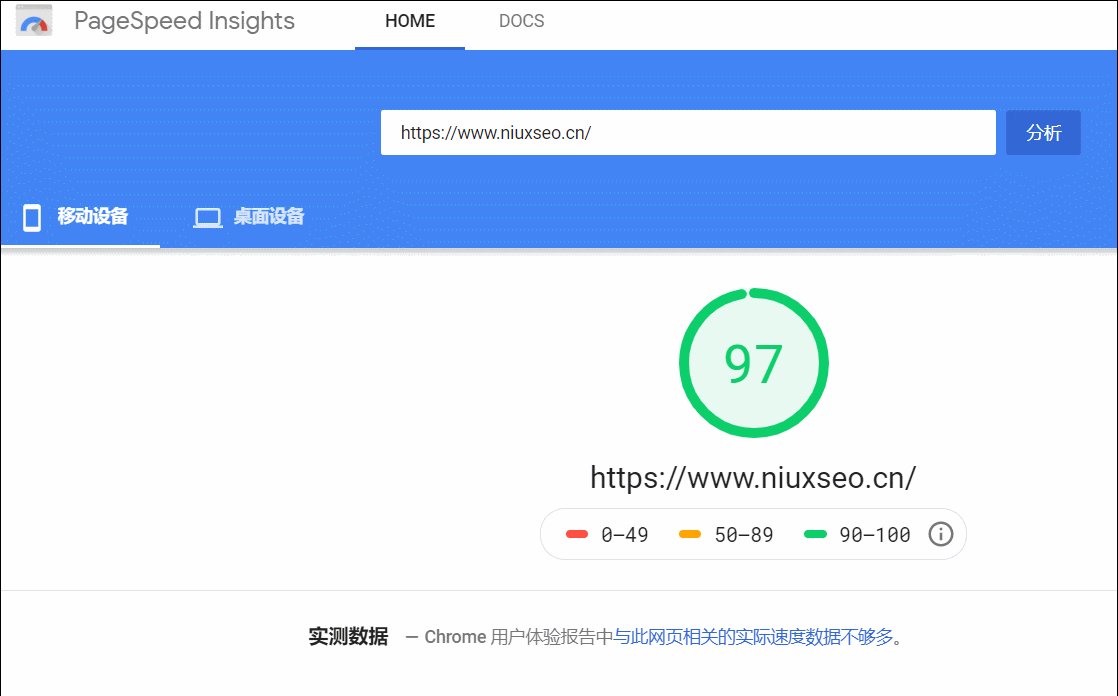Click the green 90–100 legend marker
The width and height of the screenshot is (1118, 696).
pos(815,534)
